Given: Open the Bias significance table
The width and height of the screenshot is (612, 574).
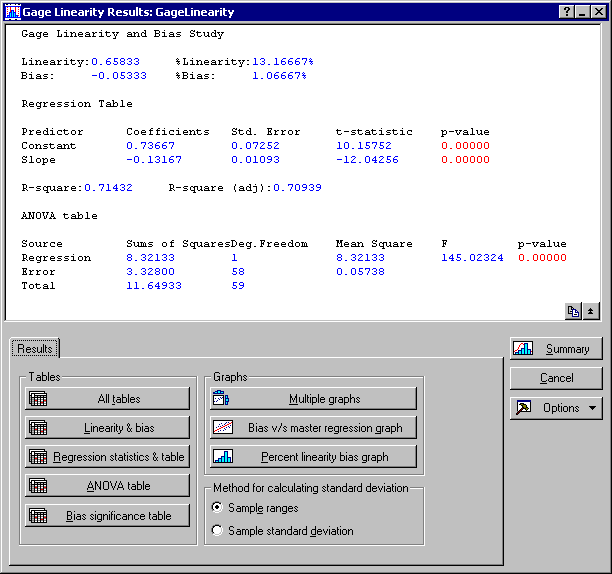Looking at the screenshot, I should [x=108, y=516].
